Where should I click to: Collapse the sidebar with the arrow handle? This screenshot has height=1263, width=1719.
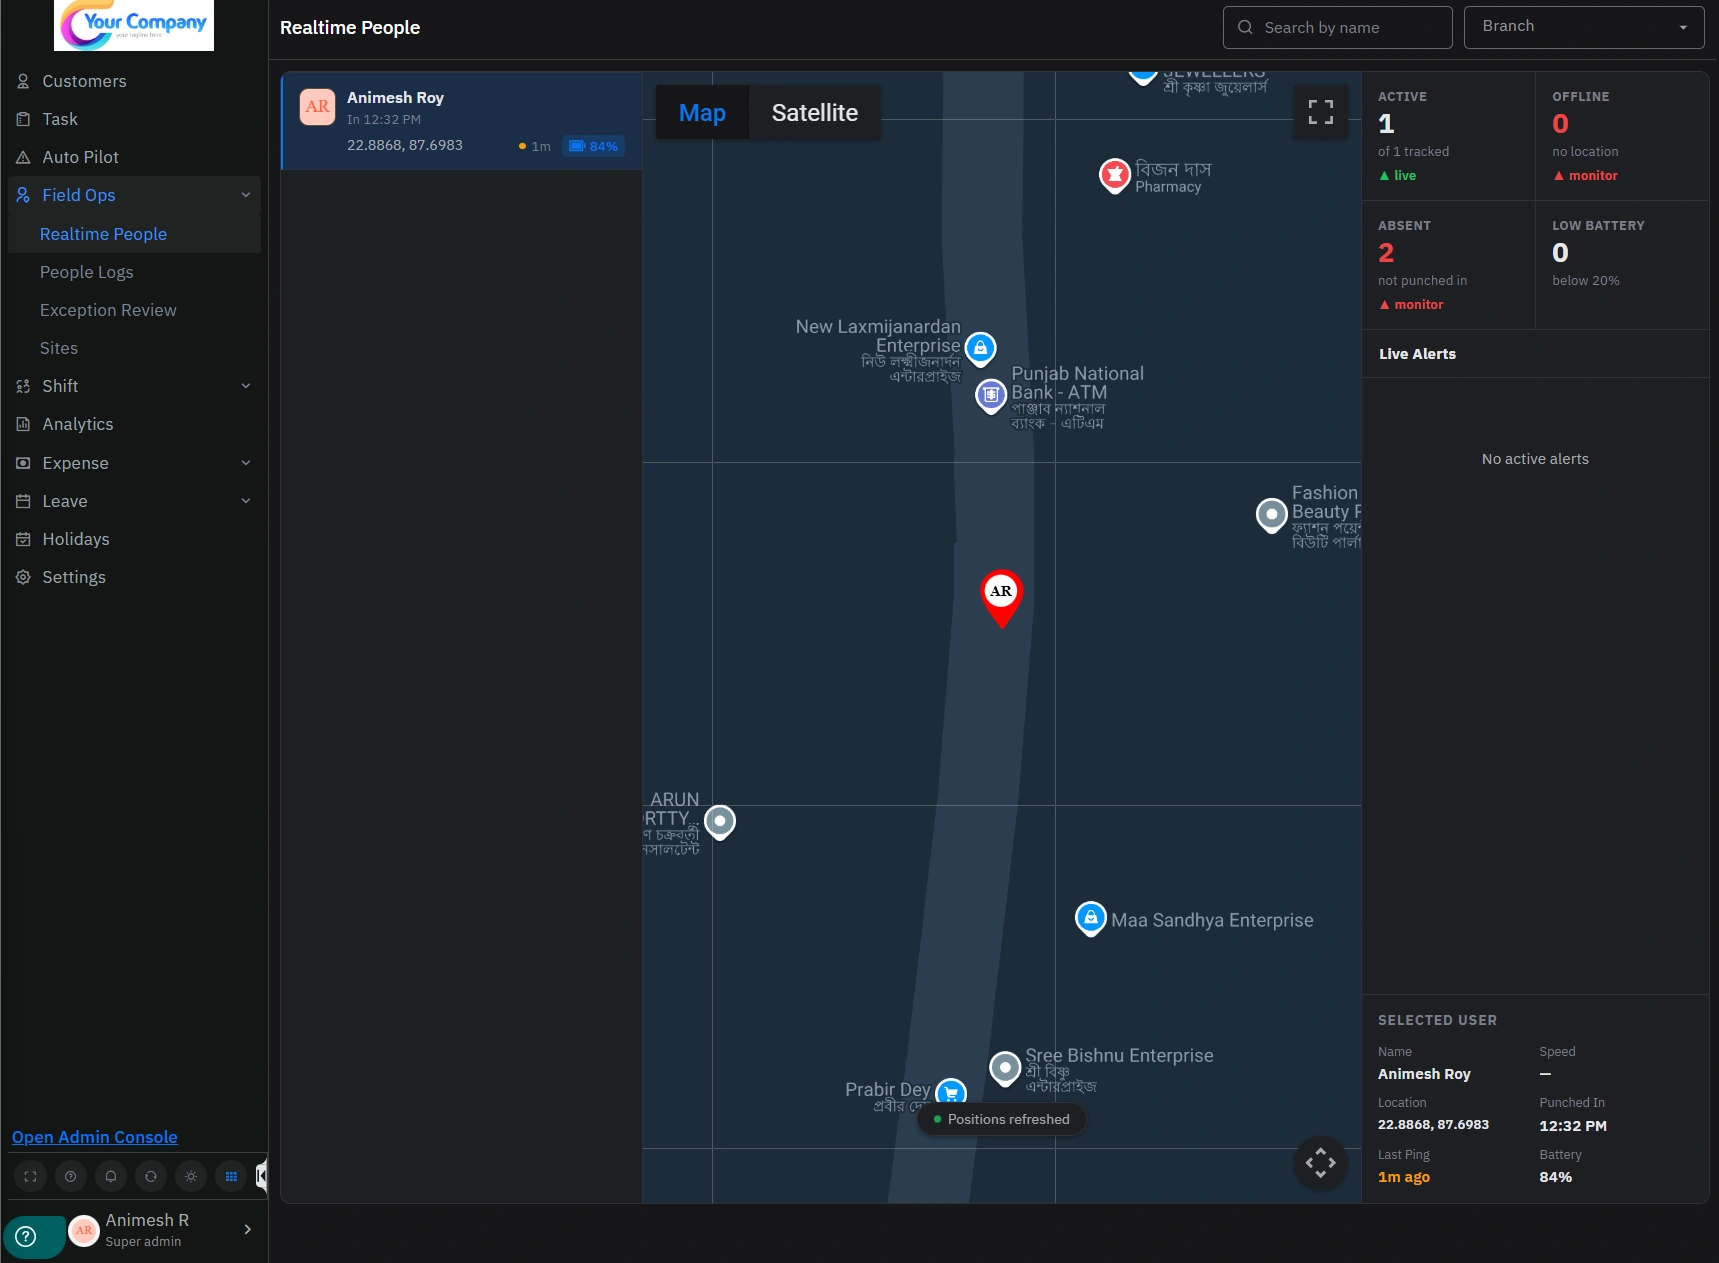(x=262, y=1175)
